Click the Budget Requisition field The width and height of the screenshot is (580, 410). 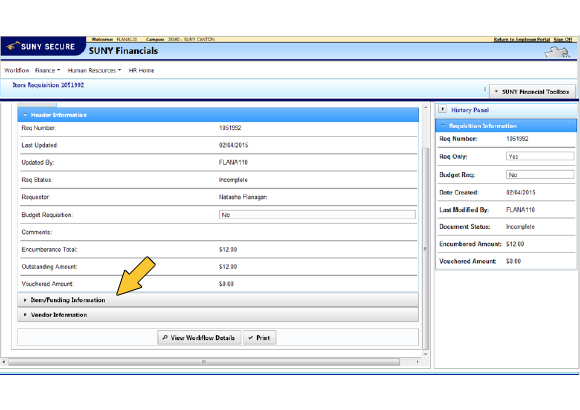317,215
